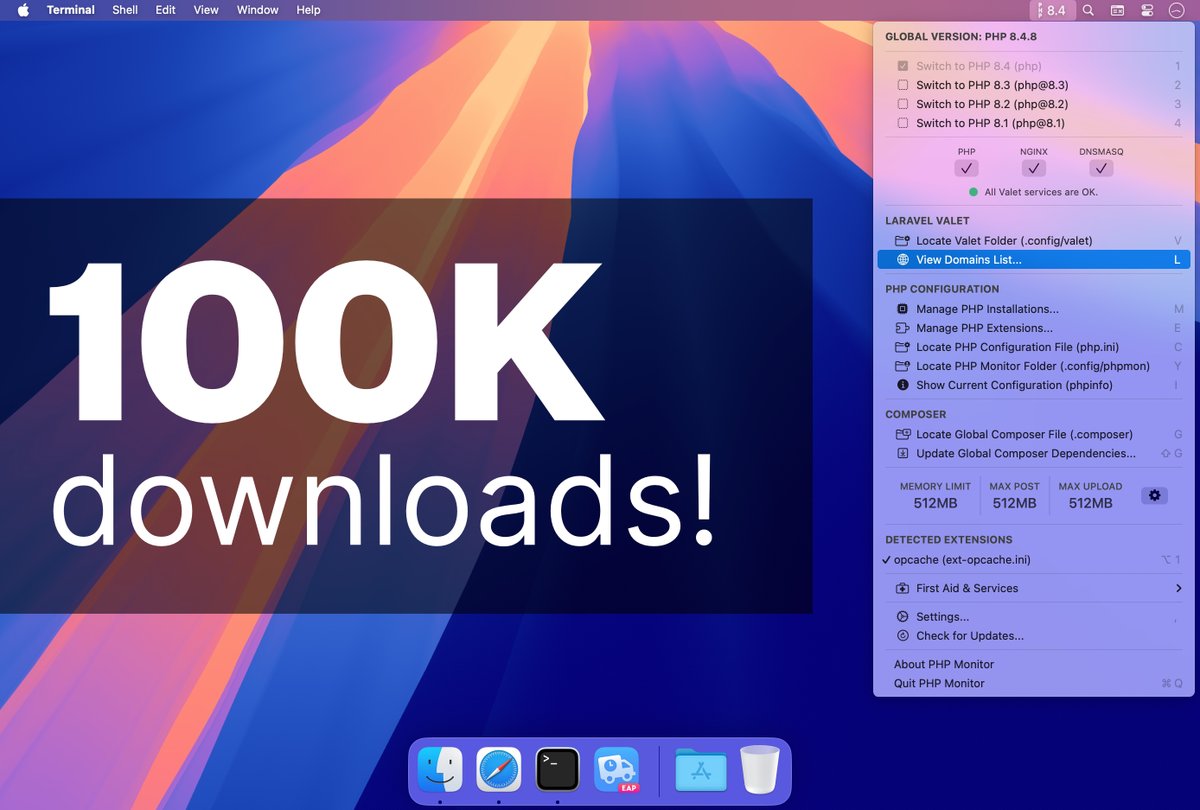1200x810 pixels.
Task: Open Finder from the Dock
Action: pos(440,770)
